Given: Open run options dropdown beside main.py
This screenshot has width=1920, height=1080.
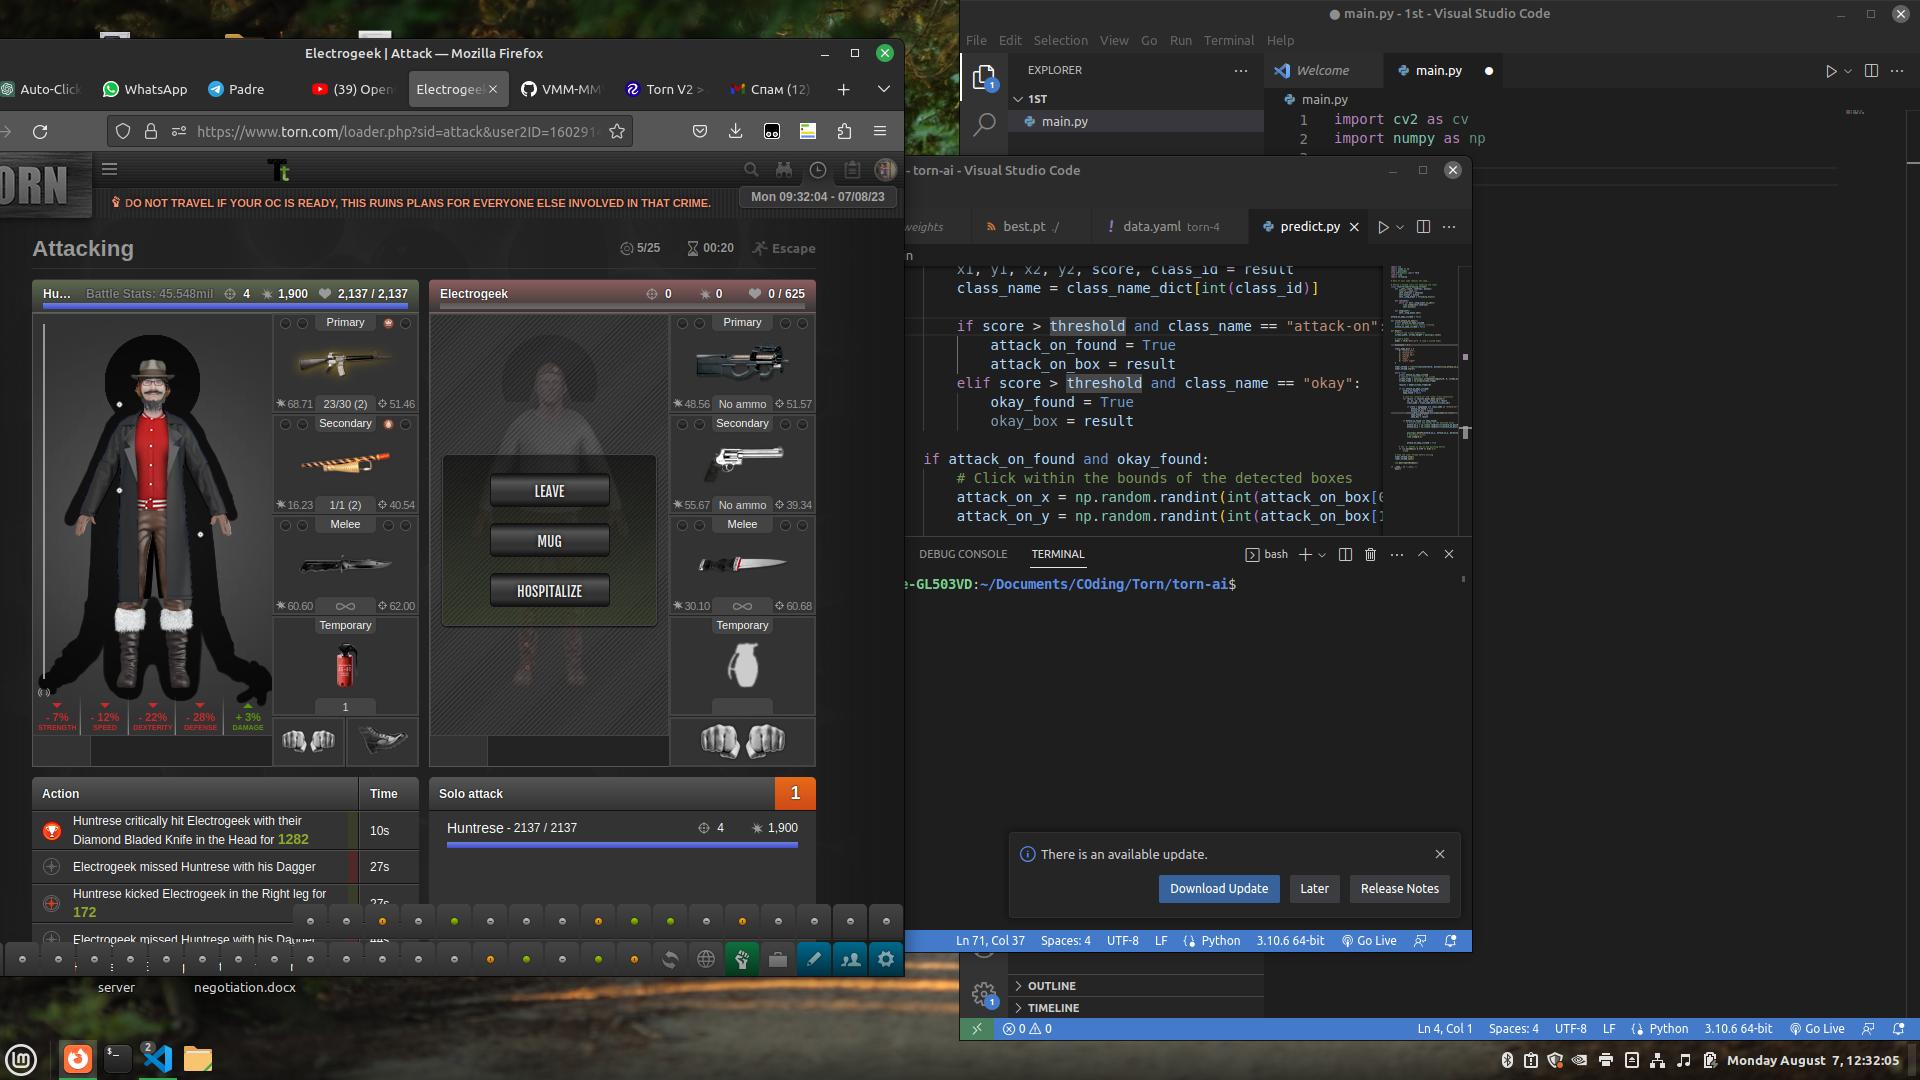Looking at the screenshot, I should click(x=1848, y=71).
